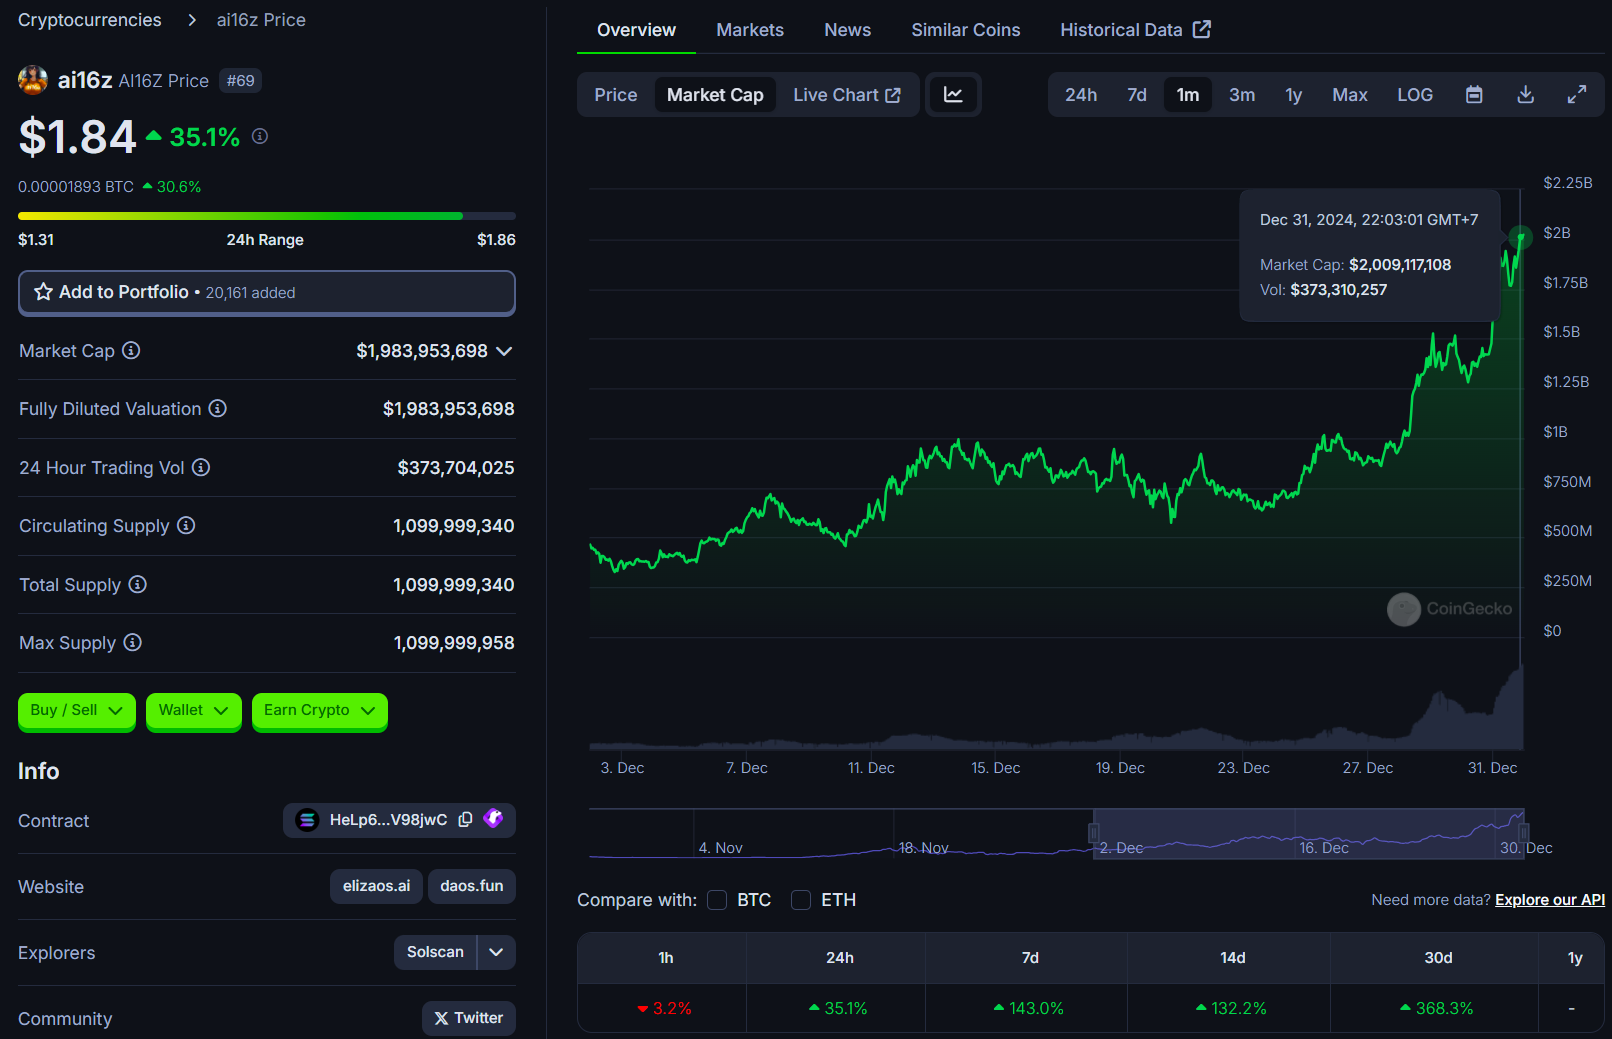Expand the chart to fullscreen
This screenshot has width=1612, height=1039.
point(1577,95)
